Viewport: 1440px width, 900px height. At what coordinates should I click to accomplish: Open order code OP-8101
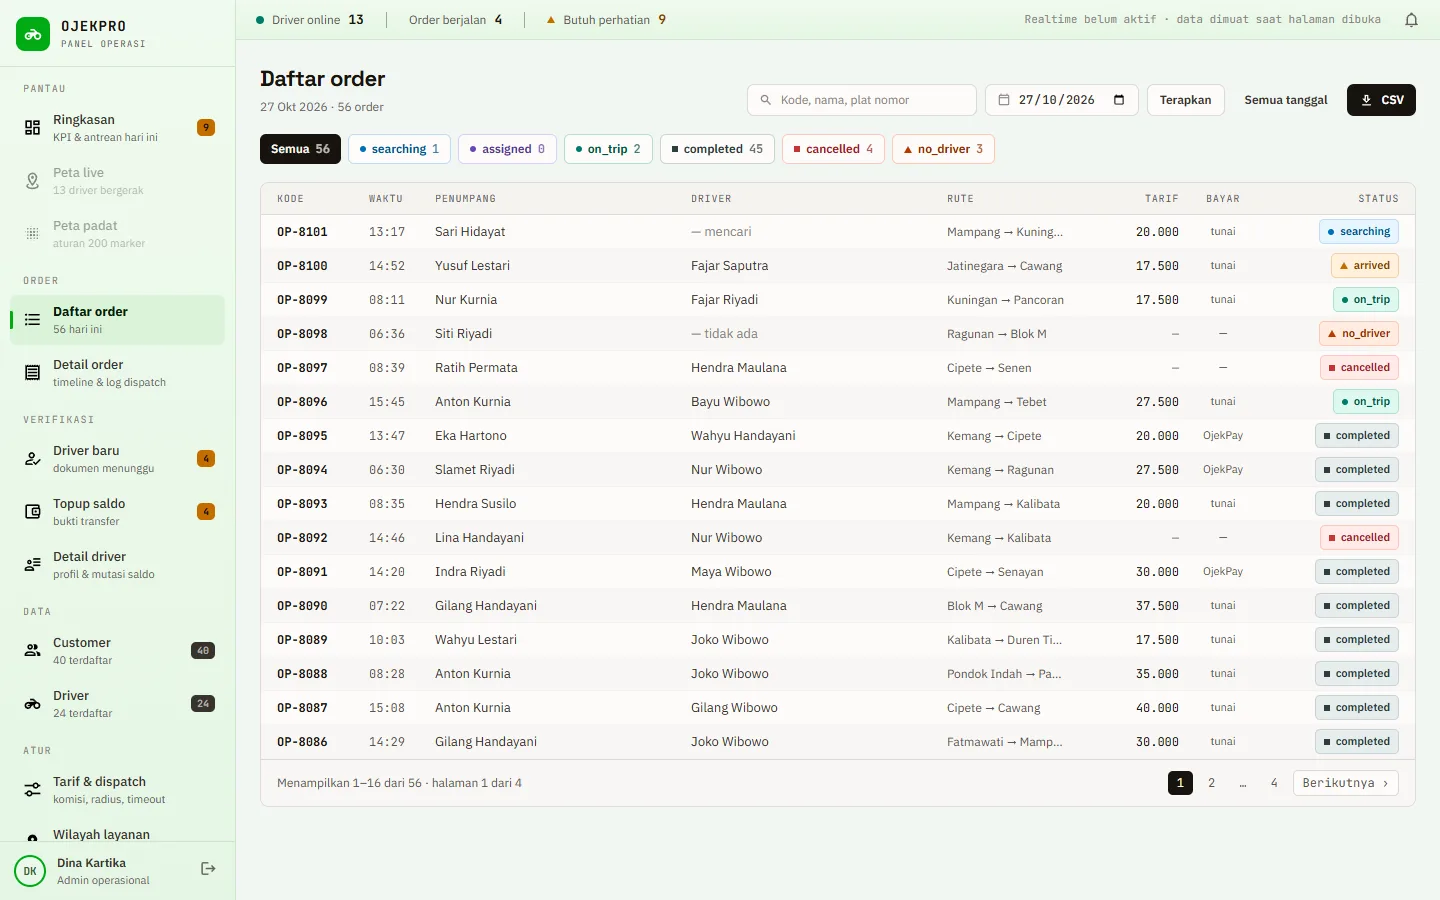pyautogui.click(x=302, y=232)
